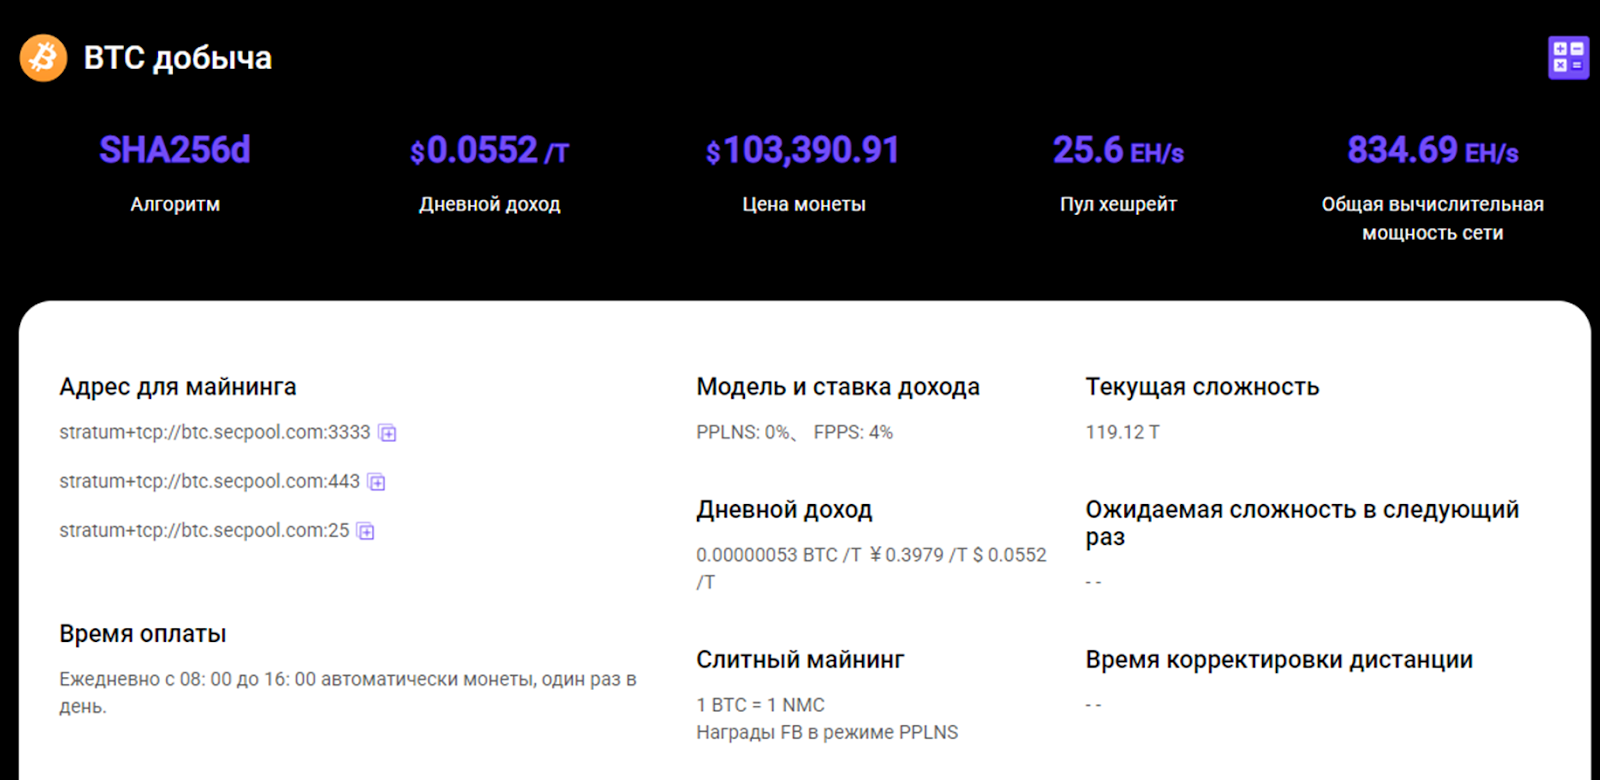Click 'Дневной доход' label under $0.0552 /T
This screenshot has height=780, width=1600.
tap(489, 204)
